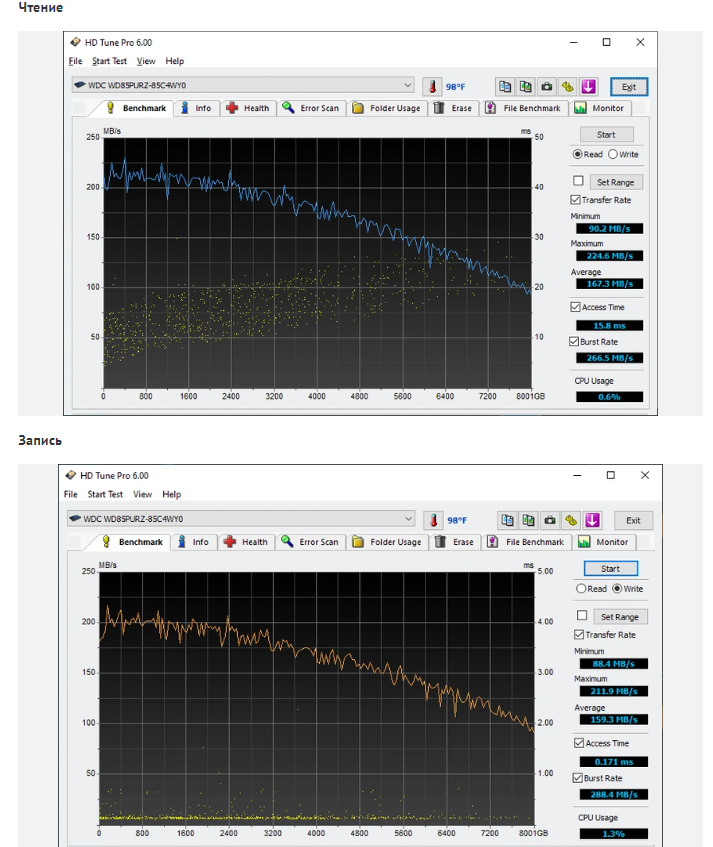Click HD Tune Pro title icon of the bottom window
Viewport: 713px width, 847px height.
coord(71,475)
